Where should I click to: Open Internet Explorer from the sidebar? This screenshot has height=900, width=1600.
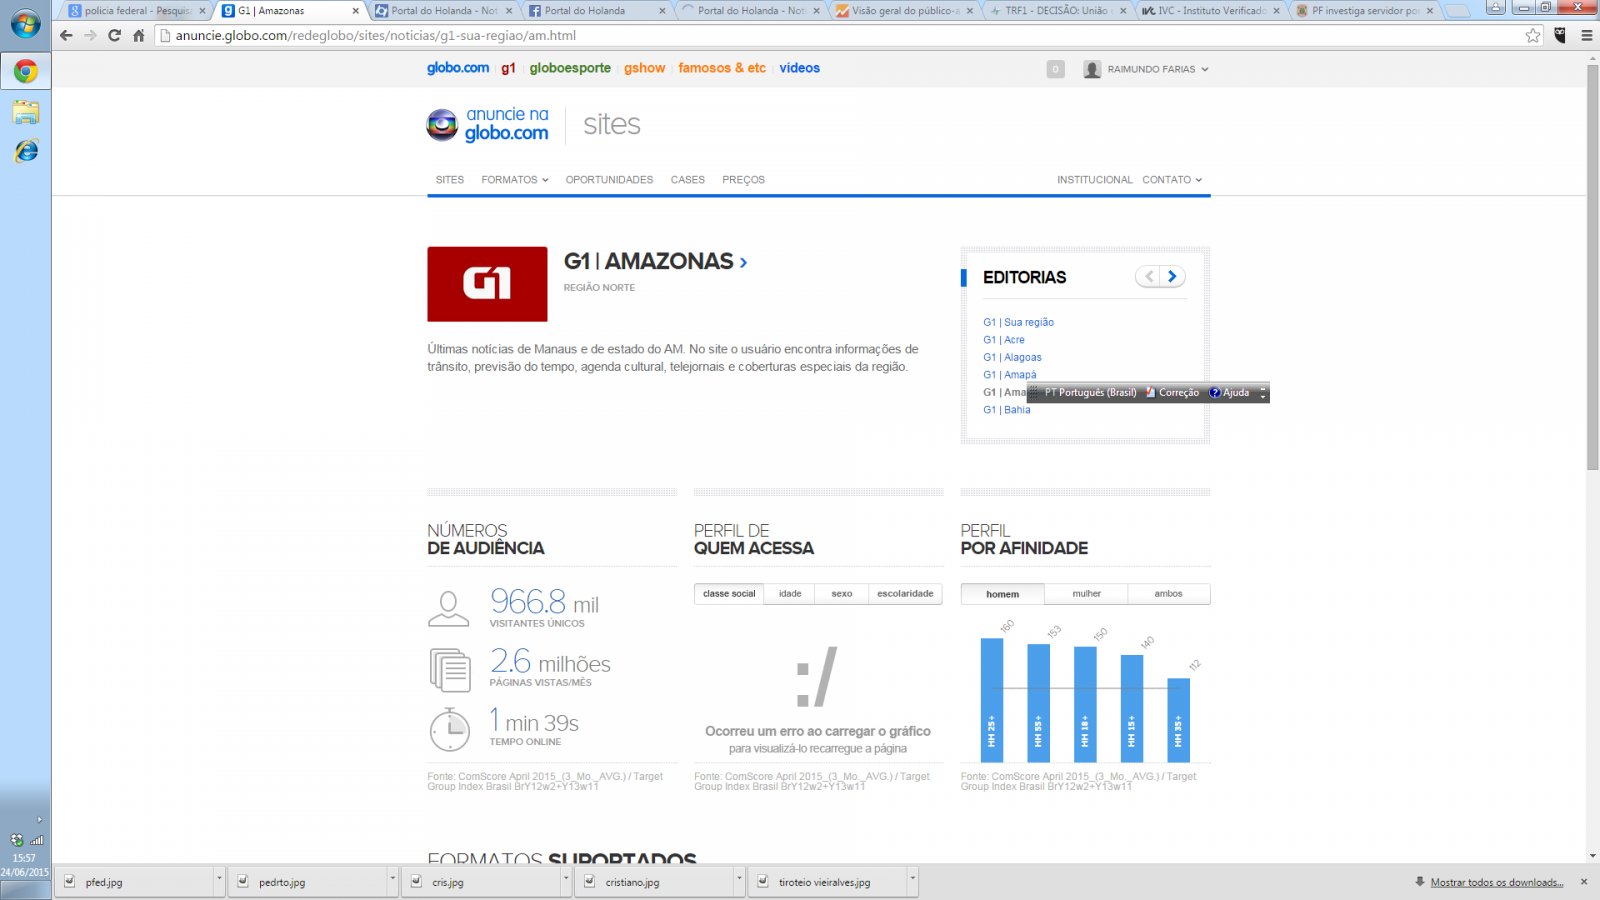[26, 151]
